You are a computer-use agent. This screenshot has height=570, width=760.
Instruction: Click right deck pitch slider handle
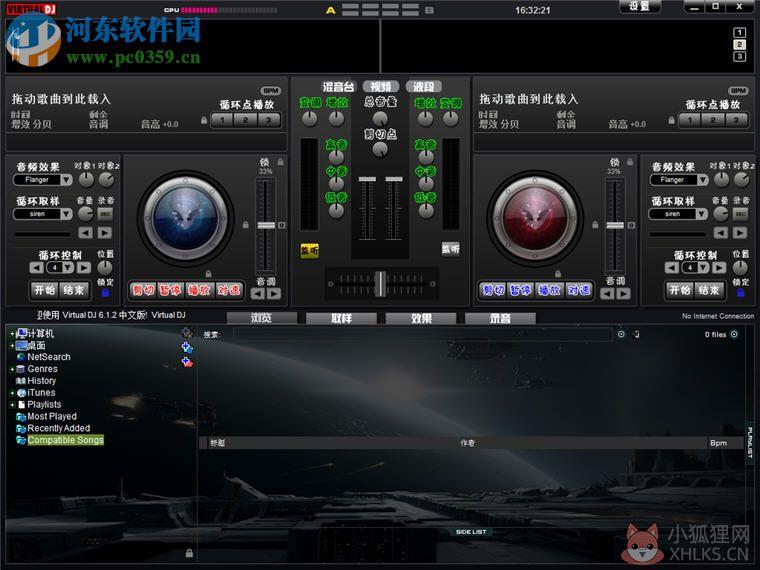tap(615, 225)
